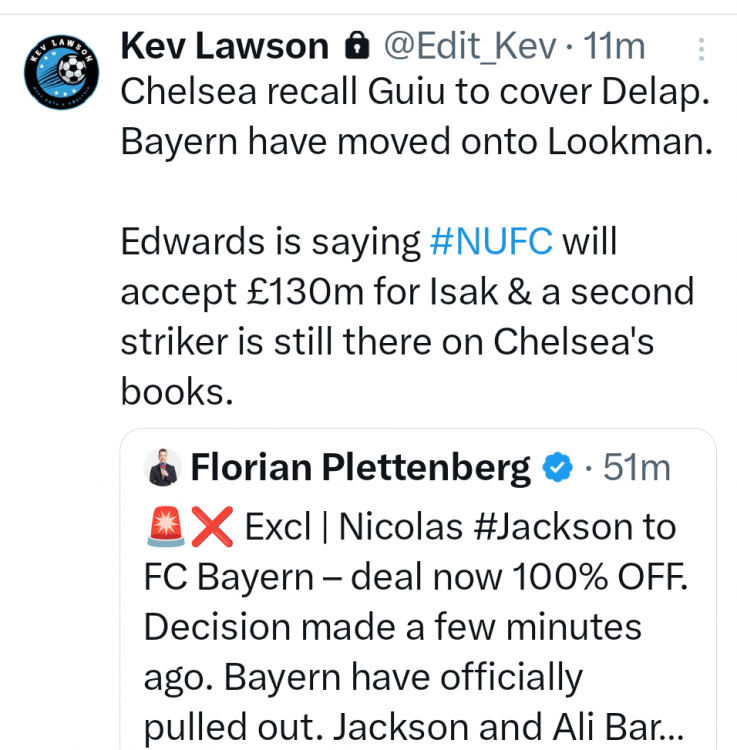Click Kev Lawson's soccer ball profile avatar

pyautogui.click(x=60, y=71)
